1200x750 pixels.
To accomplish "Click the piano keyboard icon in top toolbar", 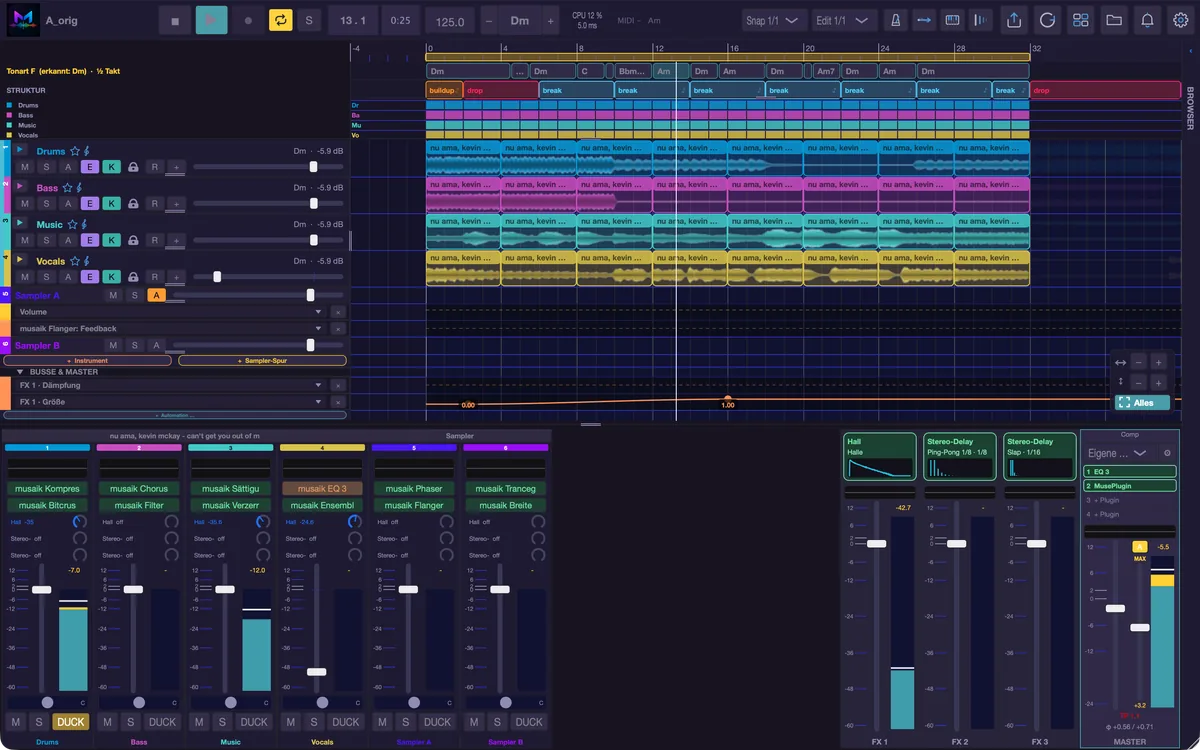I will [952, 20].
